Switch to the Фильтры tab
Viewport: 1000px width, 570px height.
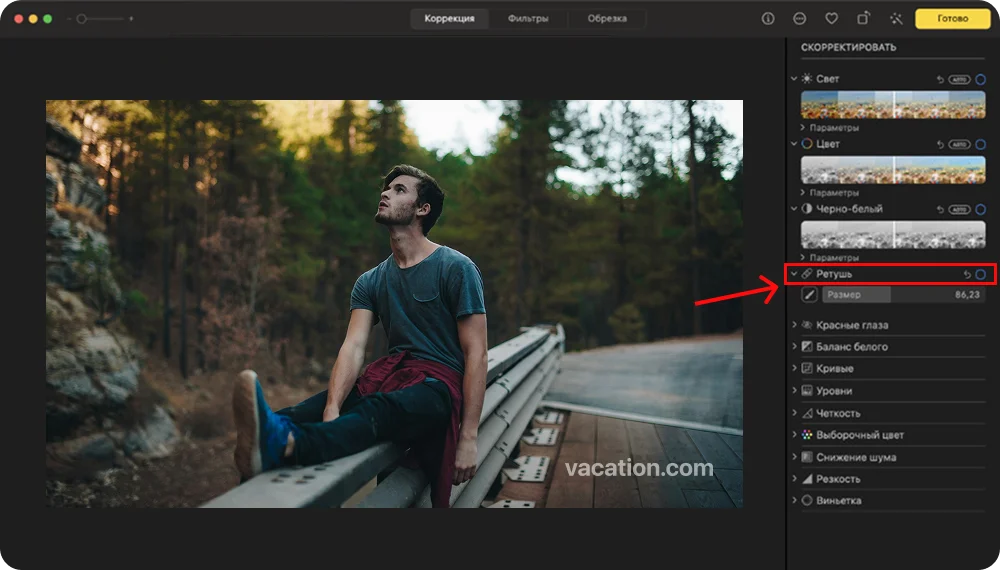coord(527,19)
